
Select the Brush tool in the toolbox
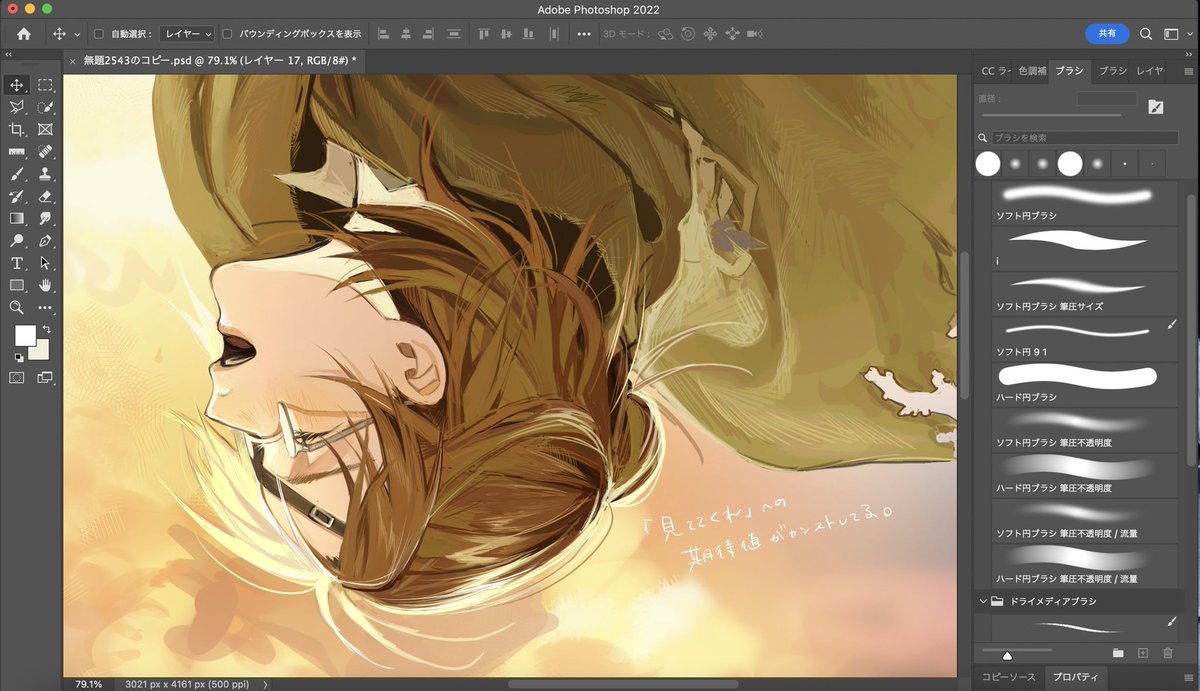(x=17, y=174)
